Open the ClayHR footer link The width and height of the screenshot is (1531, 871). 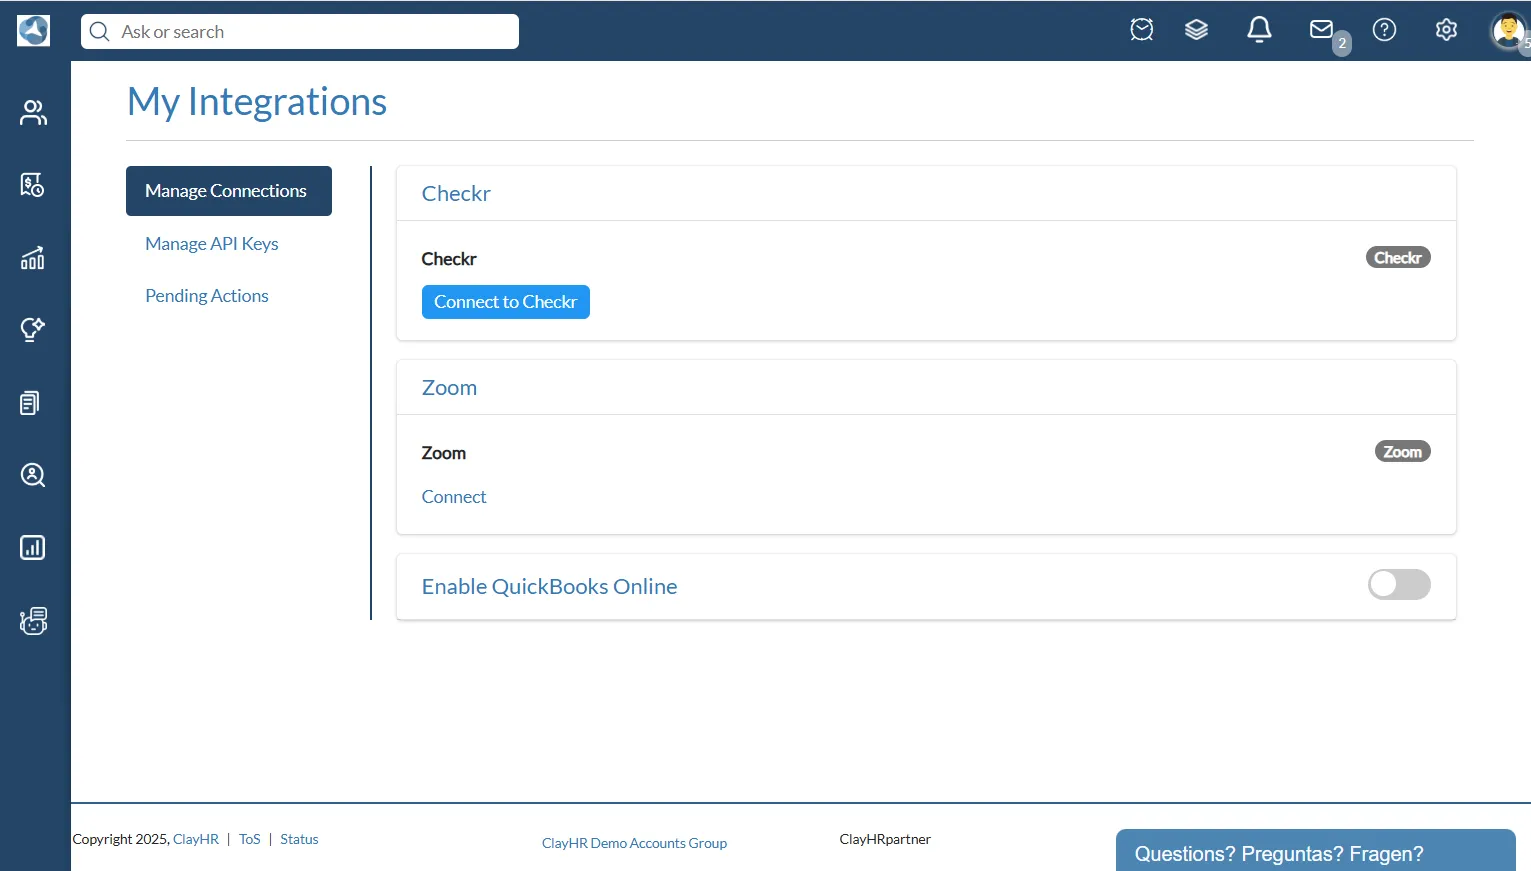coord(196,839)
